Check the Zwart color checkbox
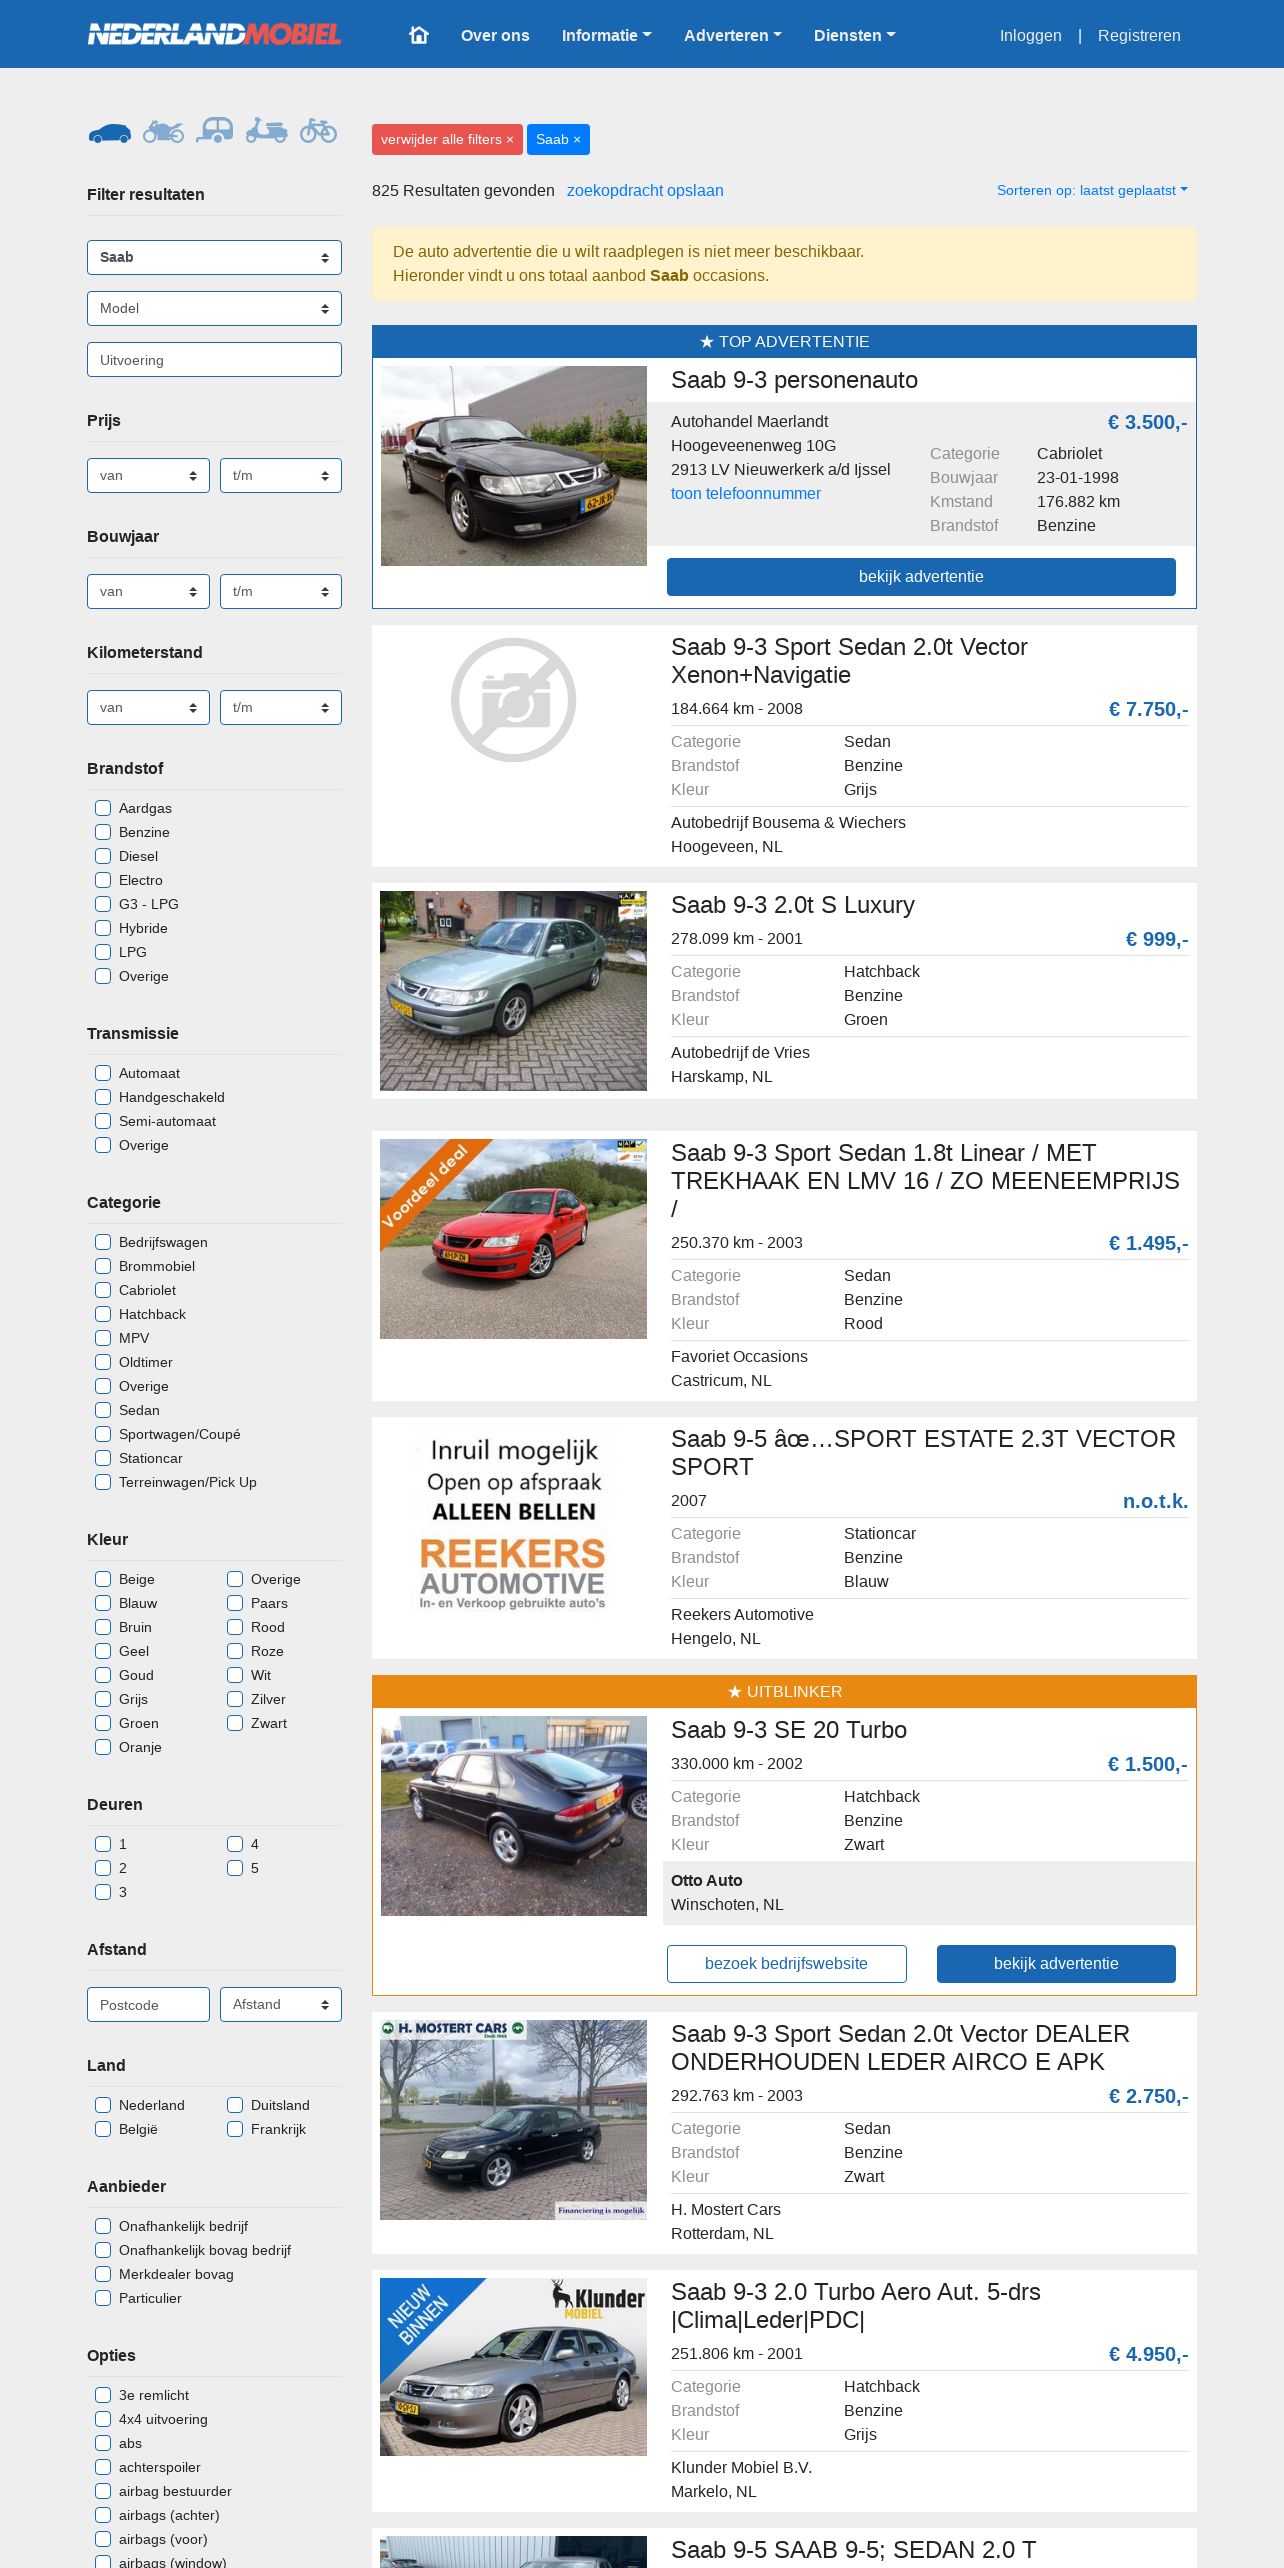 235,1723
